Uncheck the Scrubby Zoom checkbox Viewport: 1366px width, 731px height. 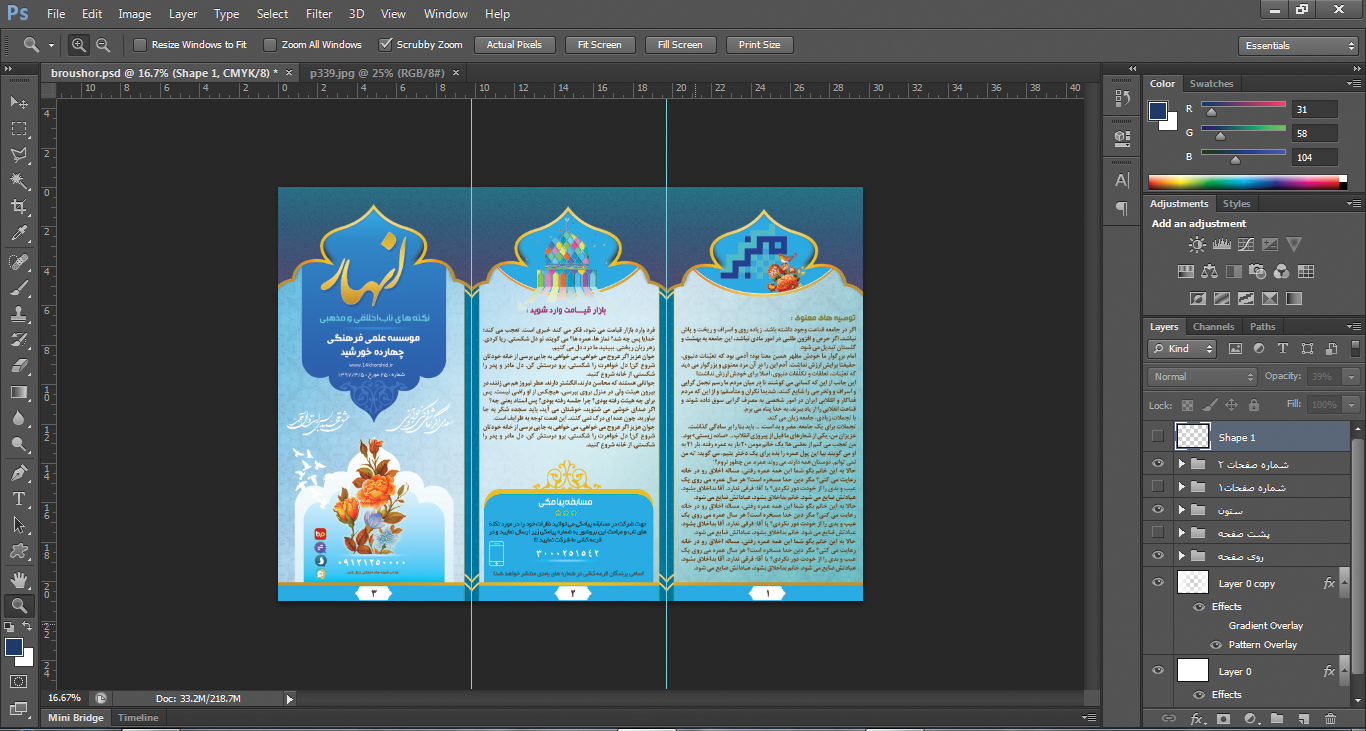coord(386,45)
